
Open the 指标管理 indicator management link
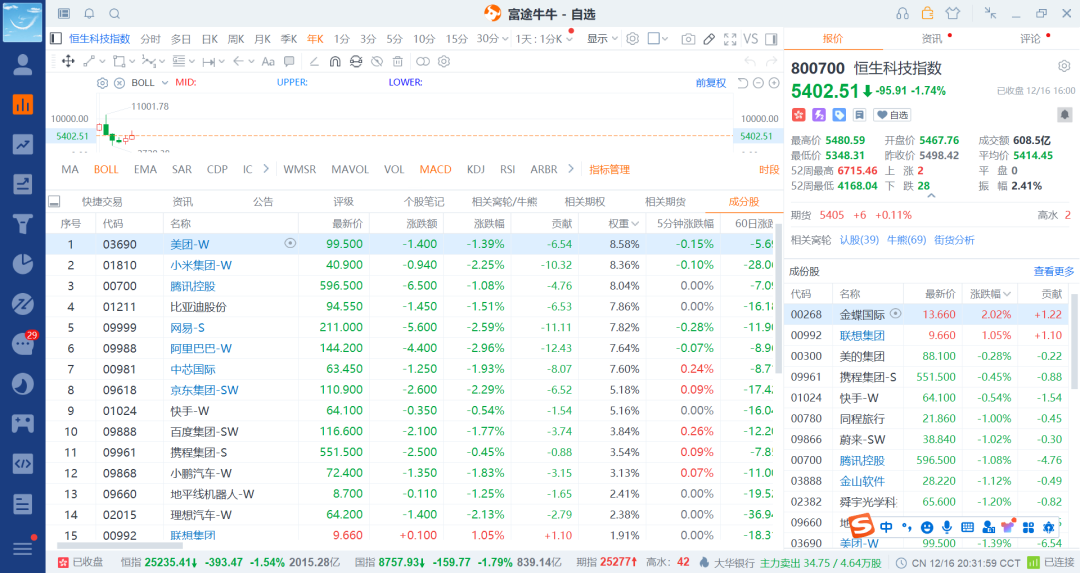(609, 169)
